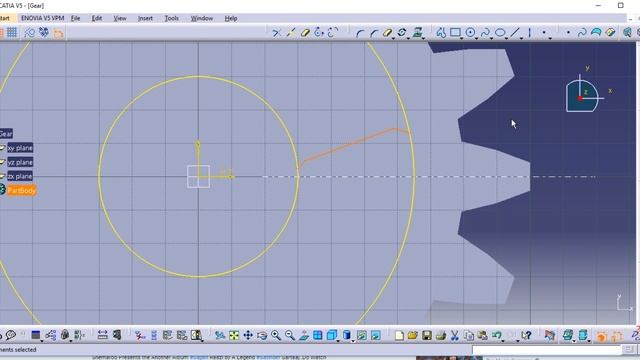Select the Point tool
Image resolution: width=640 pixels, height=360 pixels.
(544, 33)
